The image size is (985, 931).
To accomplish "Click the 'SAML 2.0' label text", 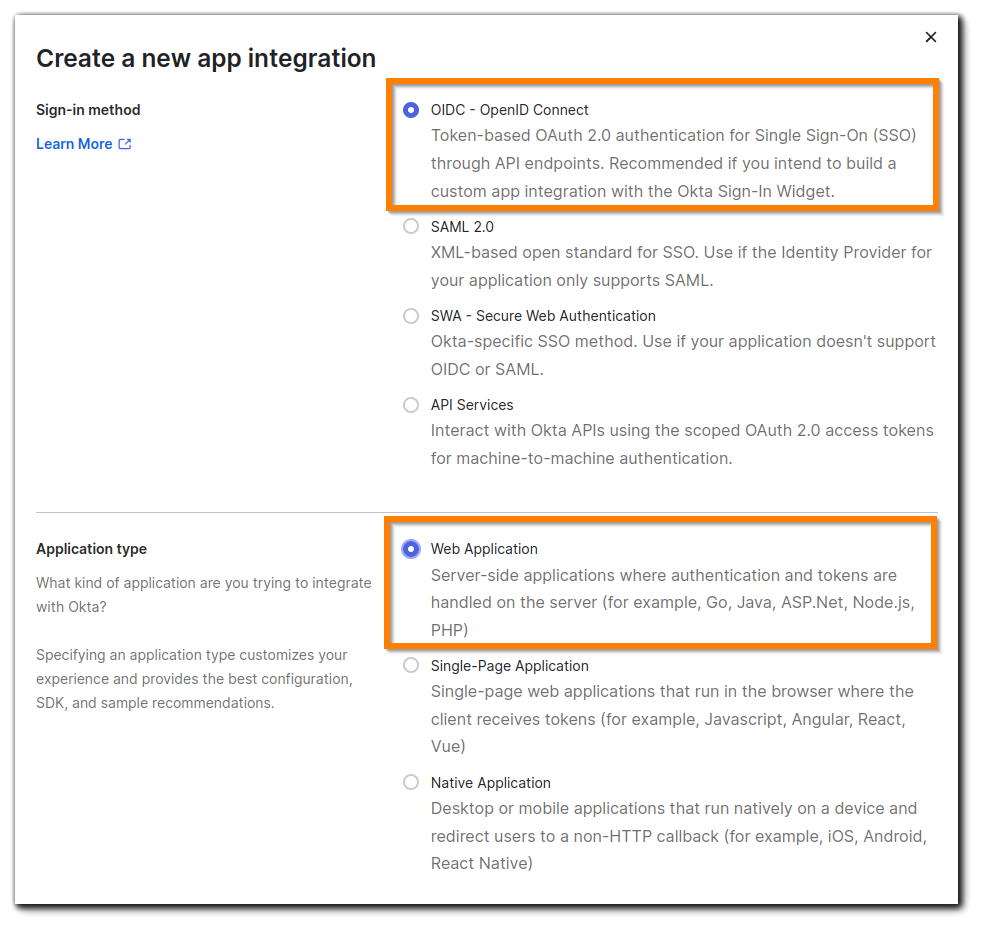I will click(x=462, y=227).
